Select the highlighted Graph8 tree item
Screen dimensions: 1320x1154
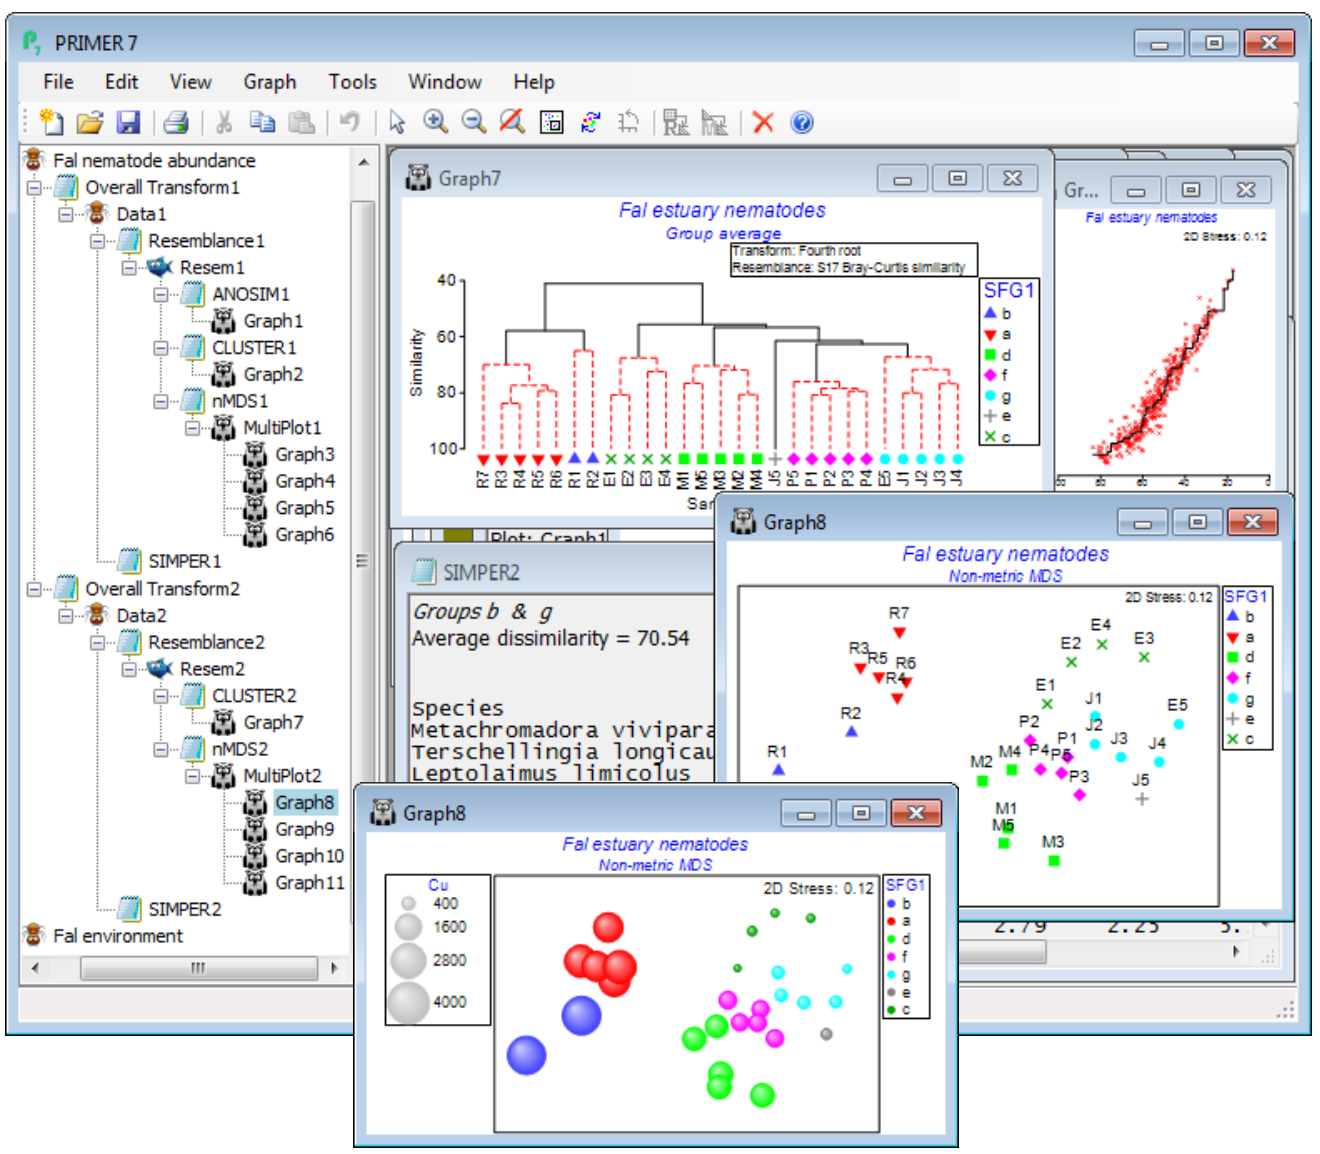click(305, 802)
